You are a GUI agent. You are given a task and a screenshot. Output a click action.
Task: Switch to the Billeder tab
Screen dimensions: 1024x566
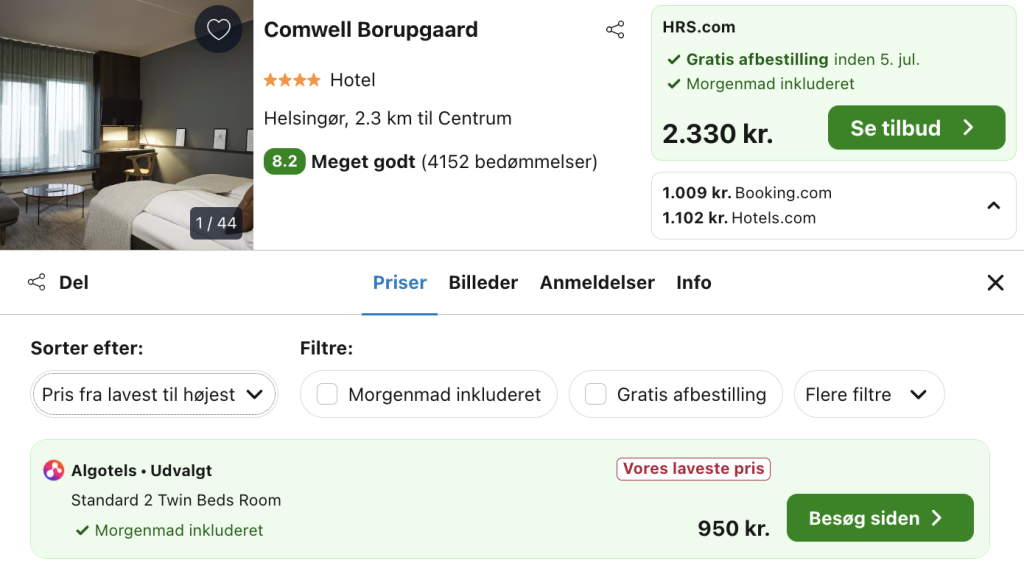[x=483, y=283]
